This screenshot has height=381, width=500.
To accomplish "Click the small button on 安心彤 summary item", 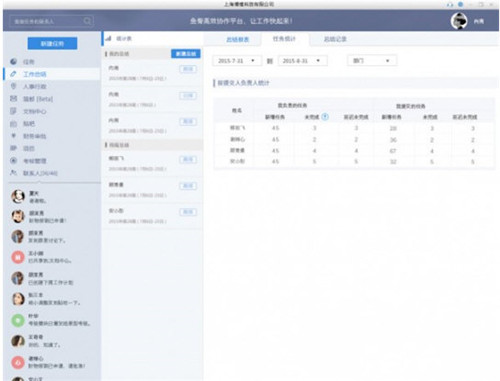I will coord(188,212).
